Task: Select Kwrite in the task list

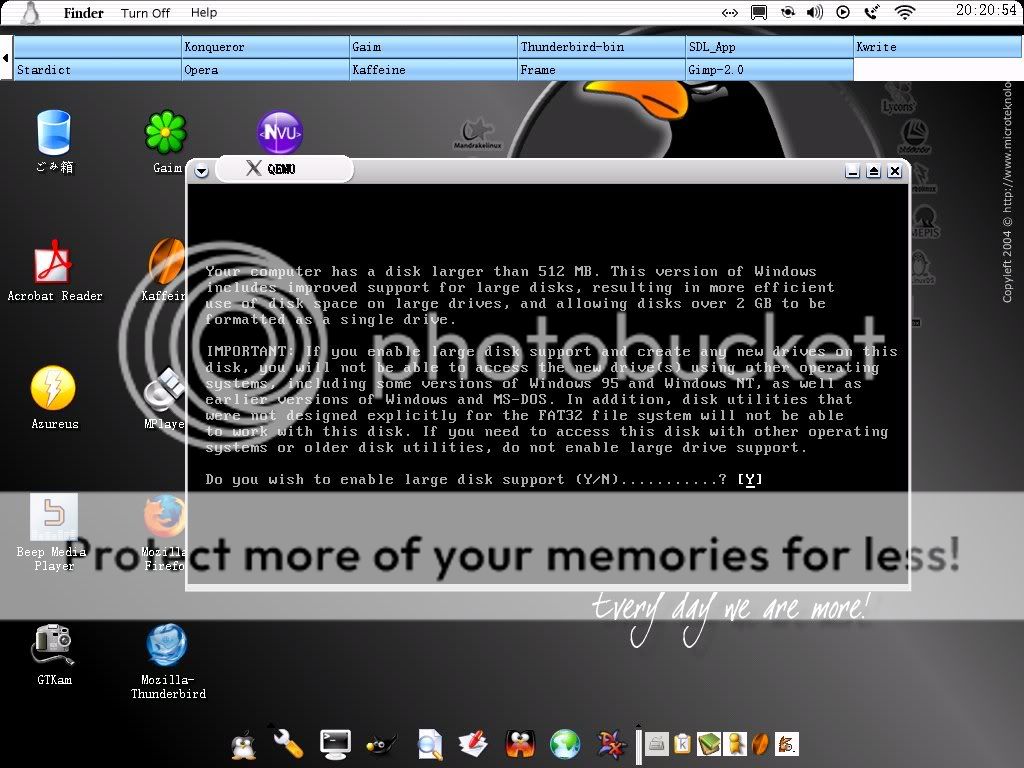Action: tap(938, 47)
